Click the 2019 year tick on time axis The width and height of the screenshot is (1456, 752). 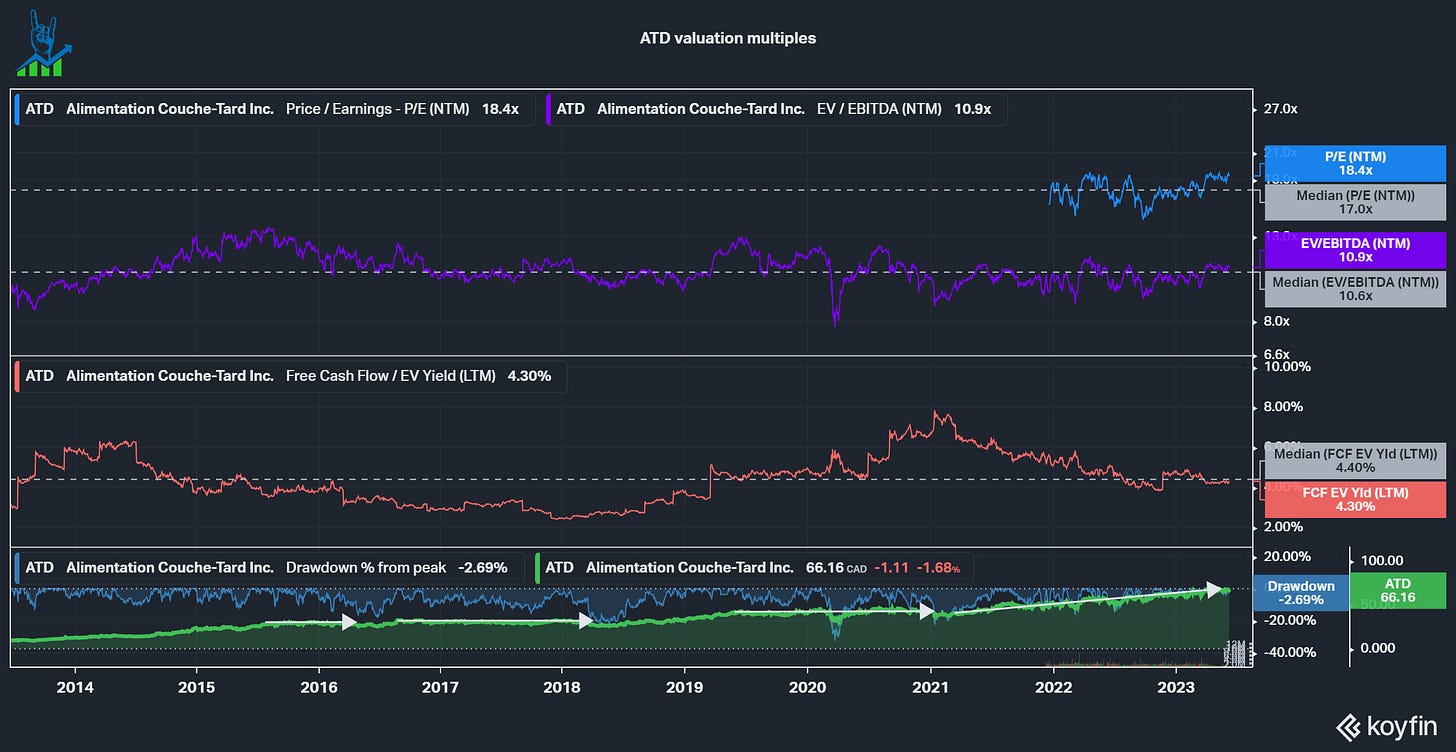[685, 687]
